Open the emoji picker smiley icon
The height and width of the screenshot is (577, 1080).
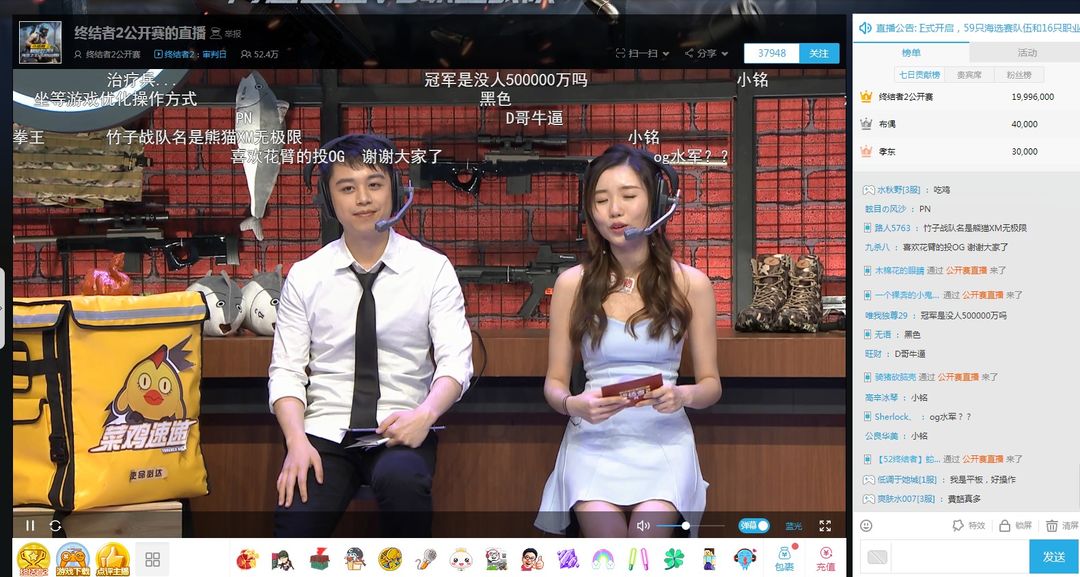(866, 525)
